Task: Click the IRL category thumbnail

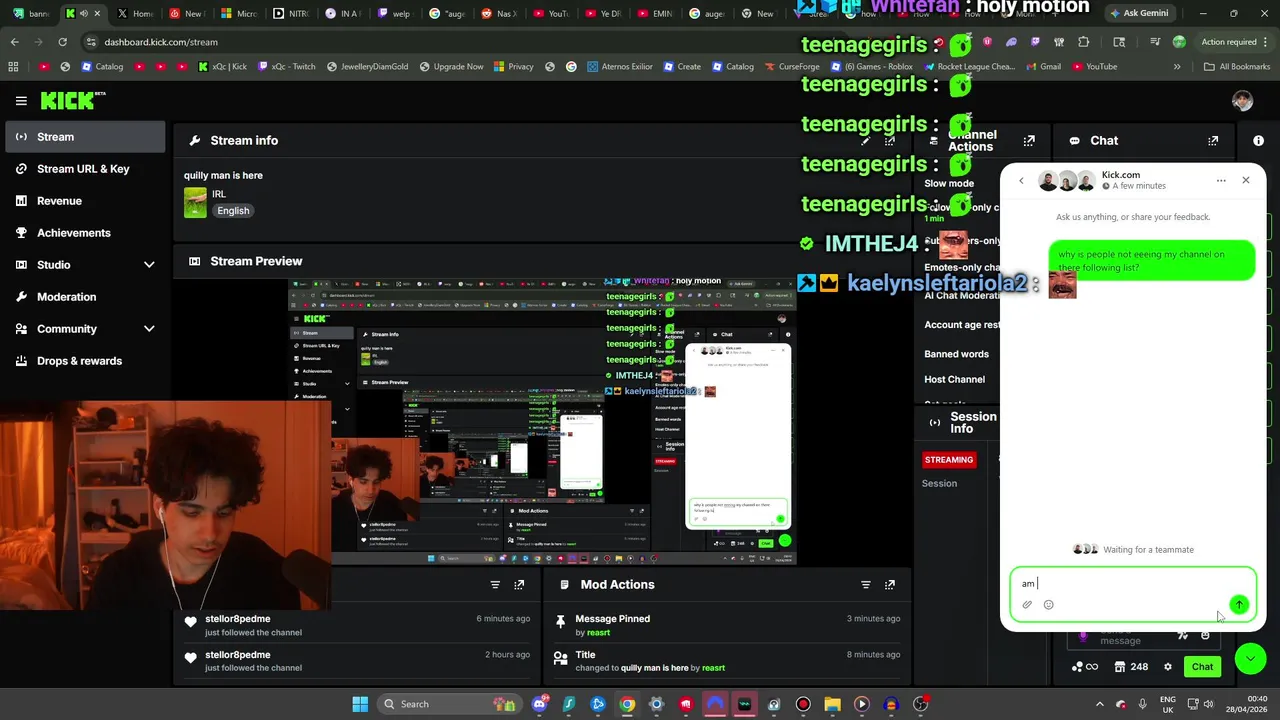Action: click(195, 202)
